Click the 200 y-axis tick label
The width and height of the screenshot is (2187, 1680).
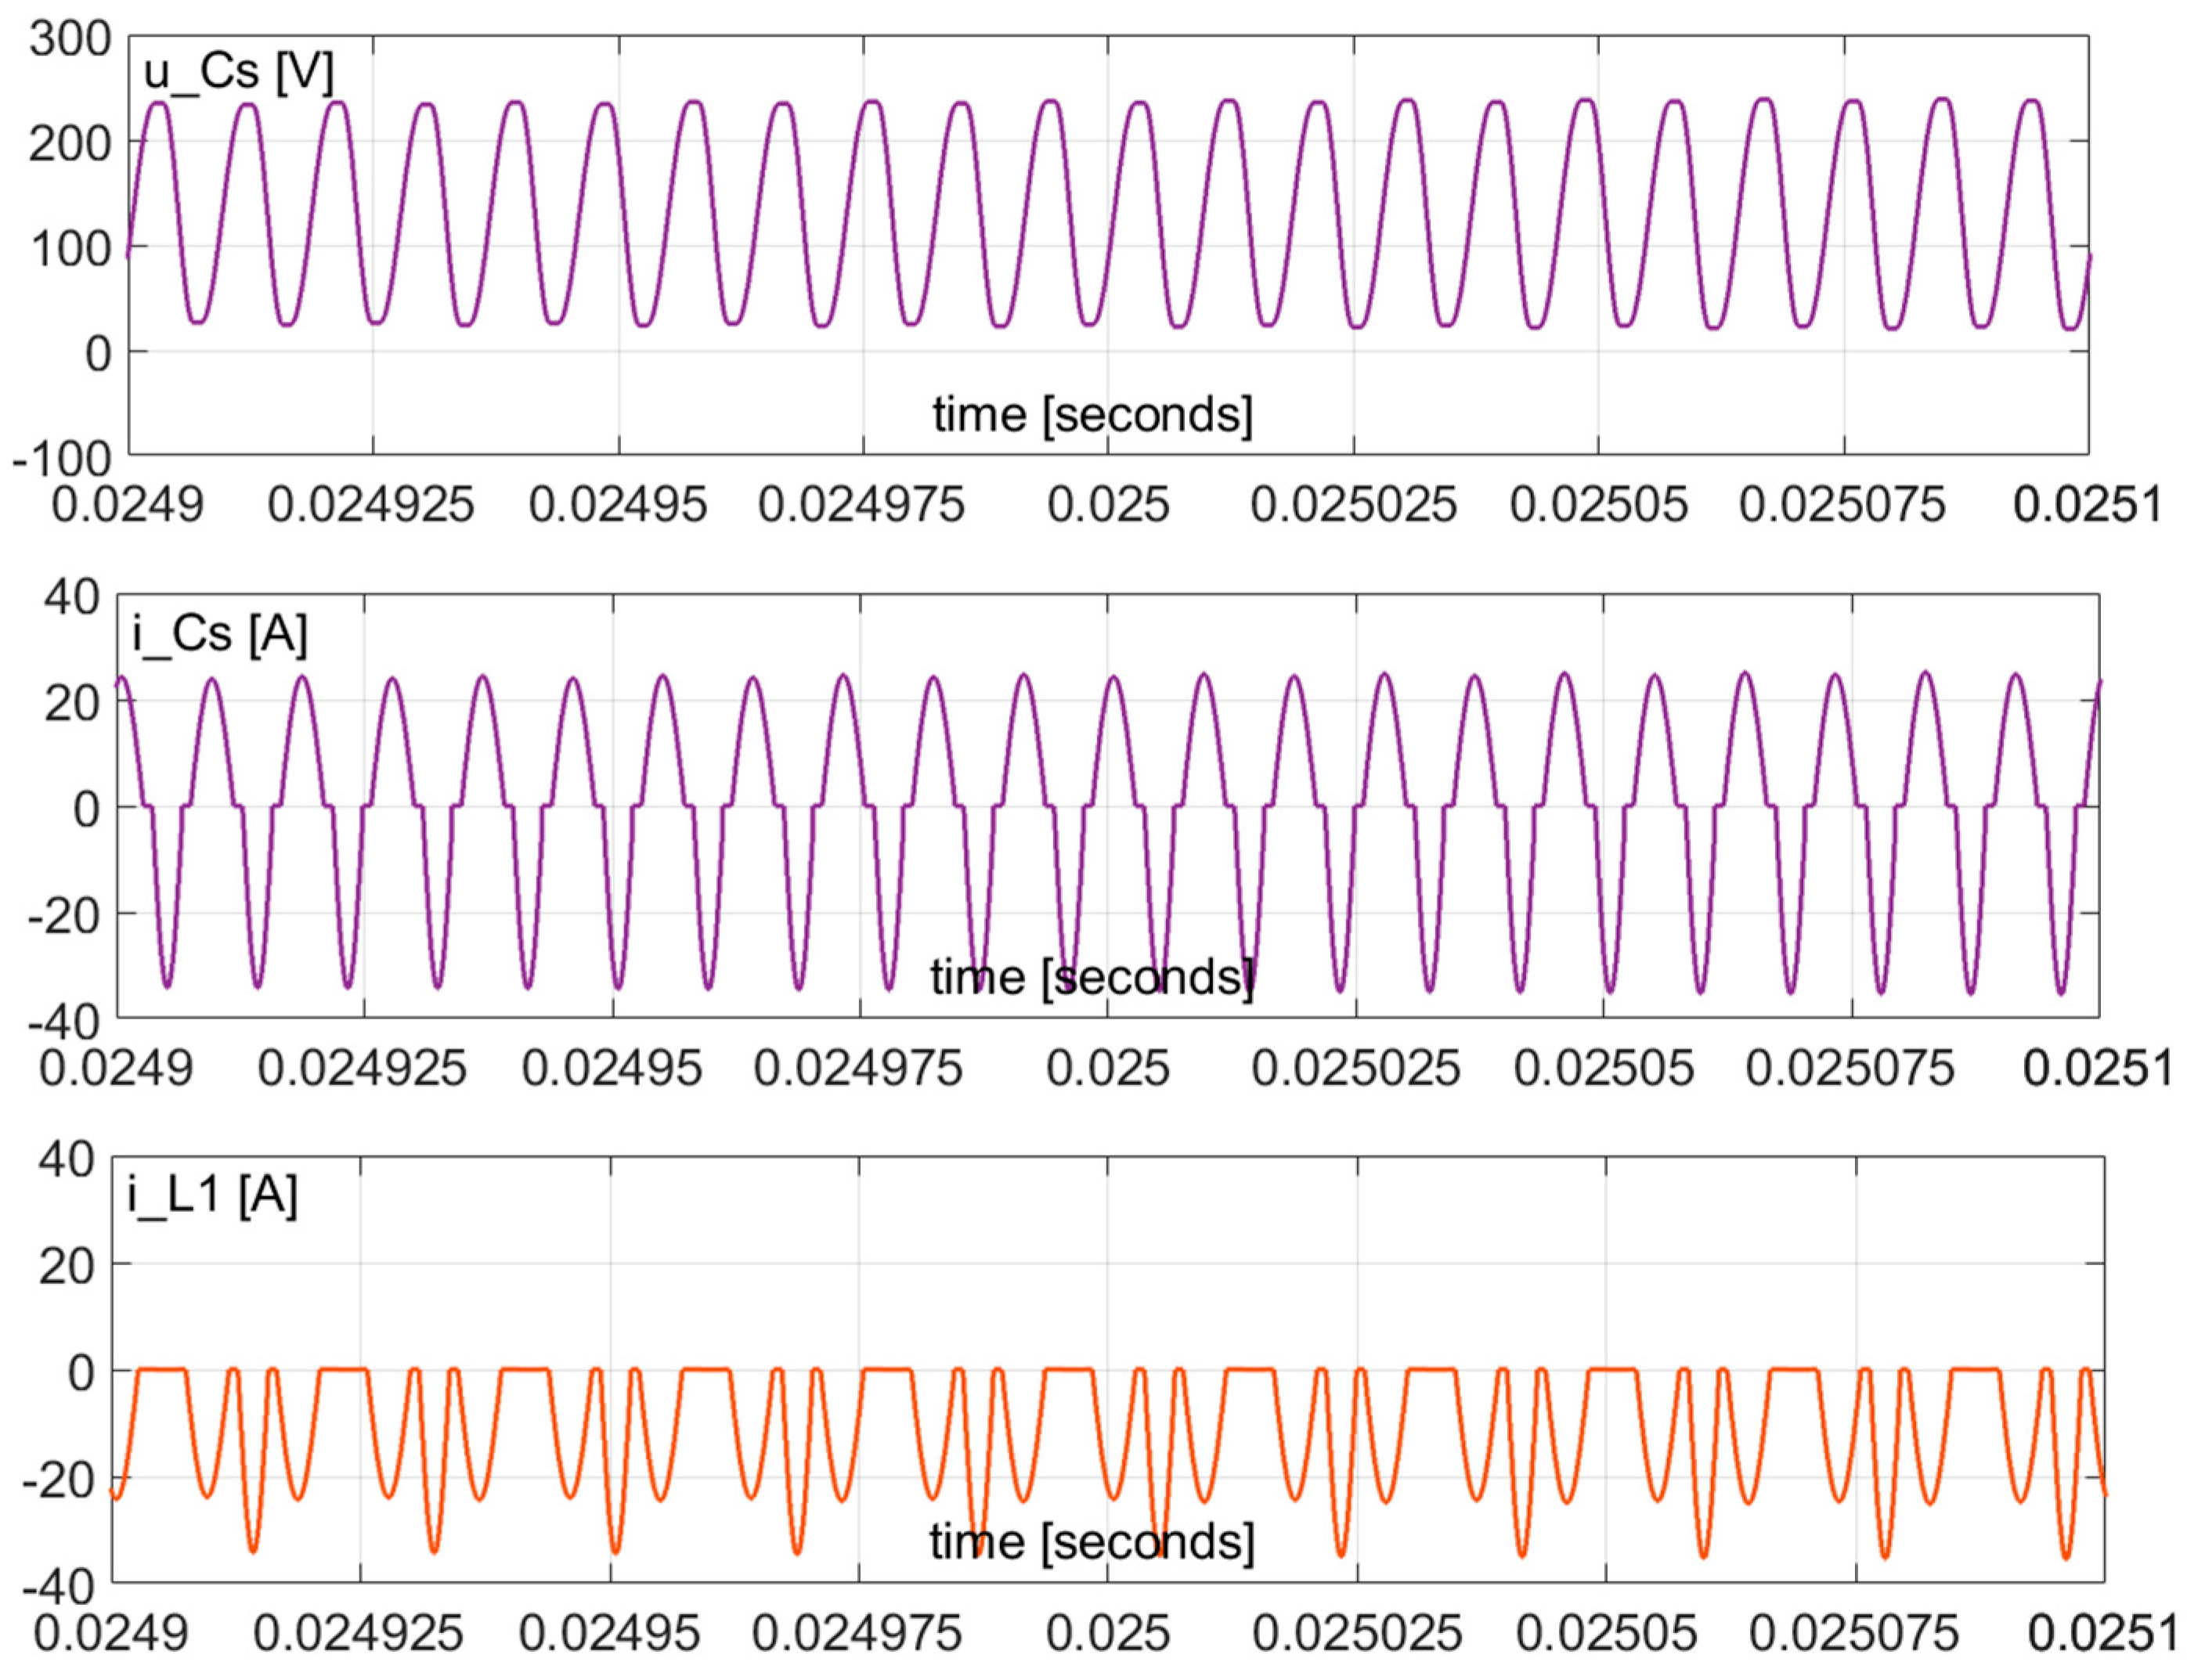70,145
